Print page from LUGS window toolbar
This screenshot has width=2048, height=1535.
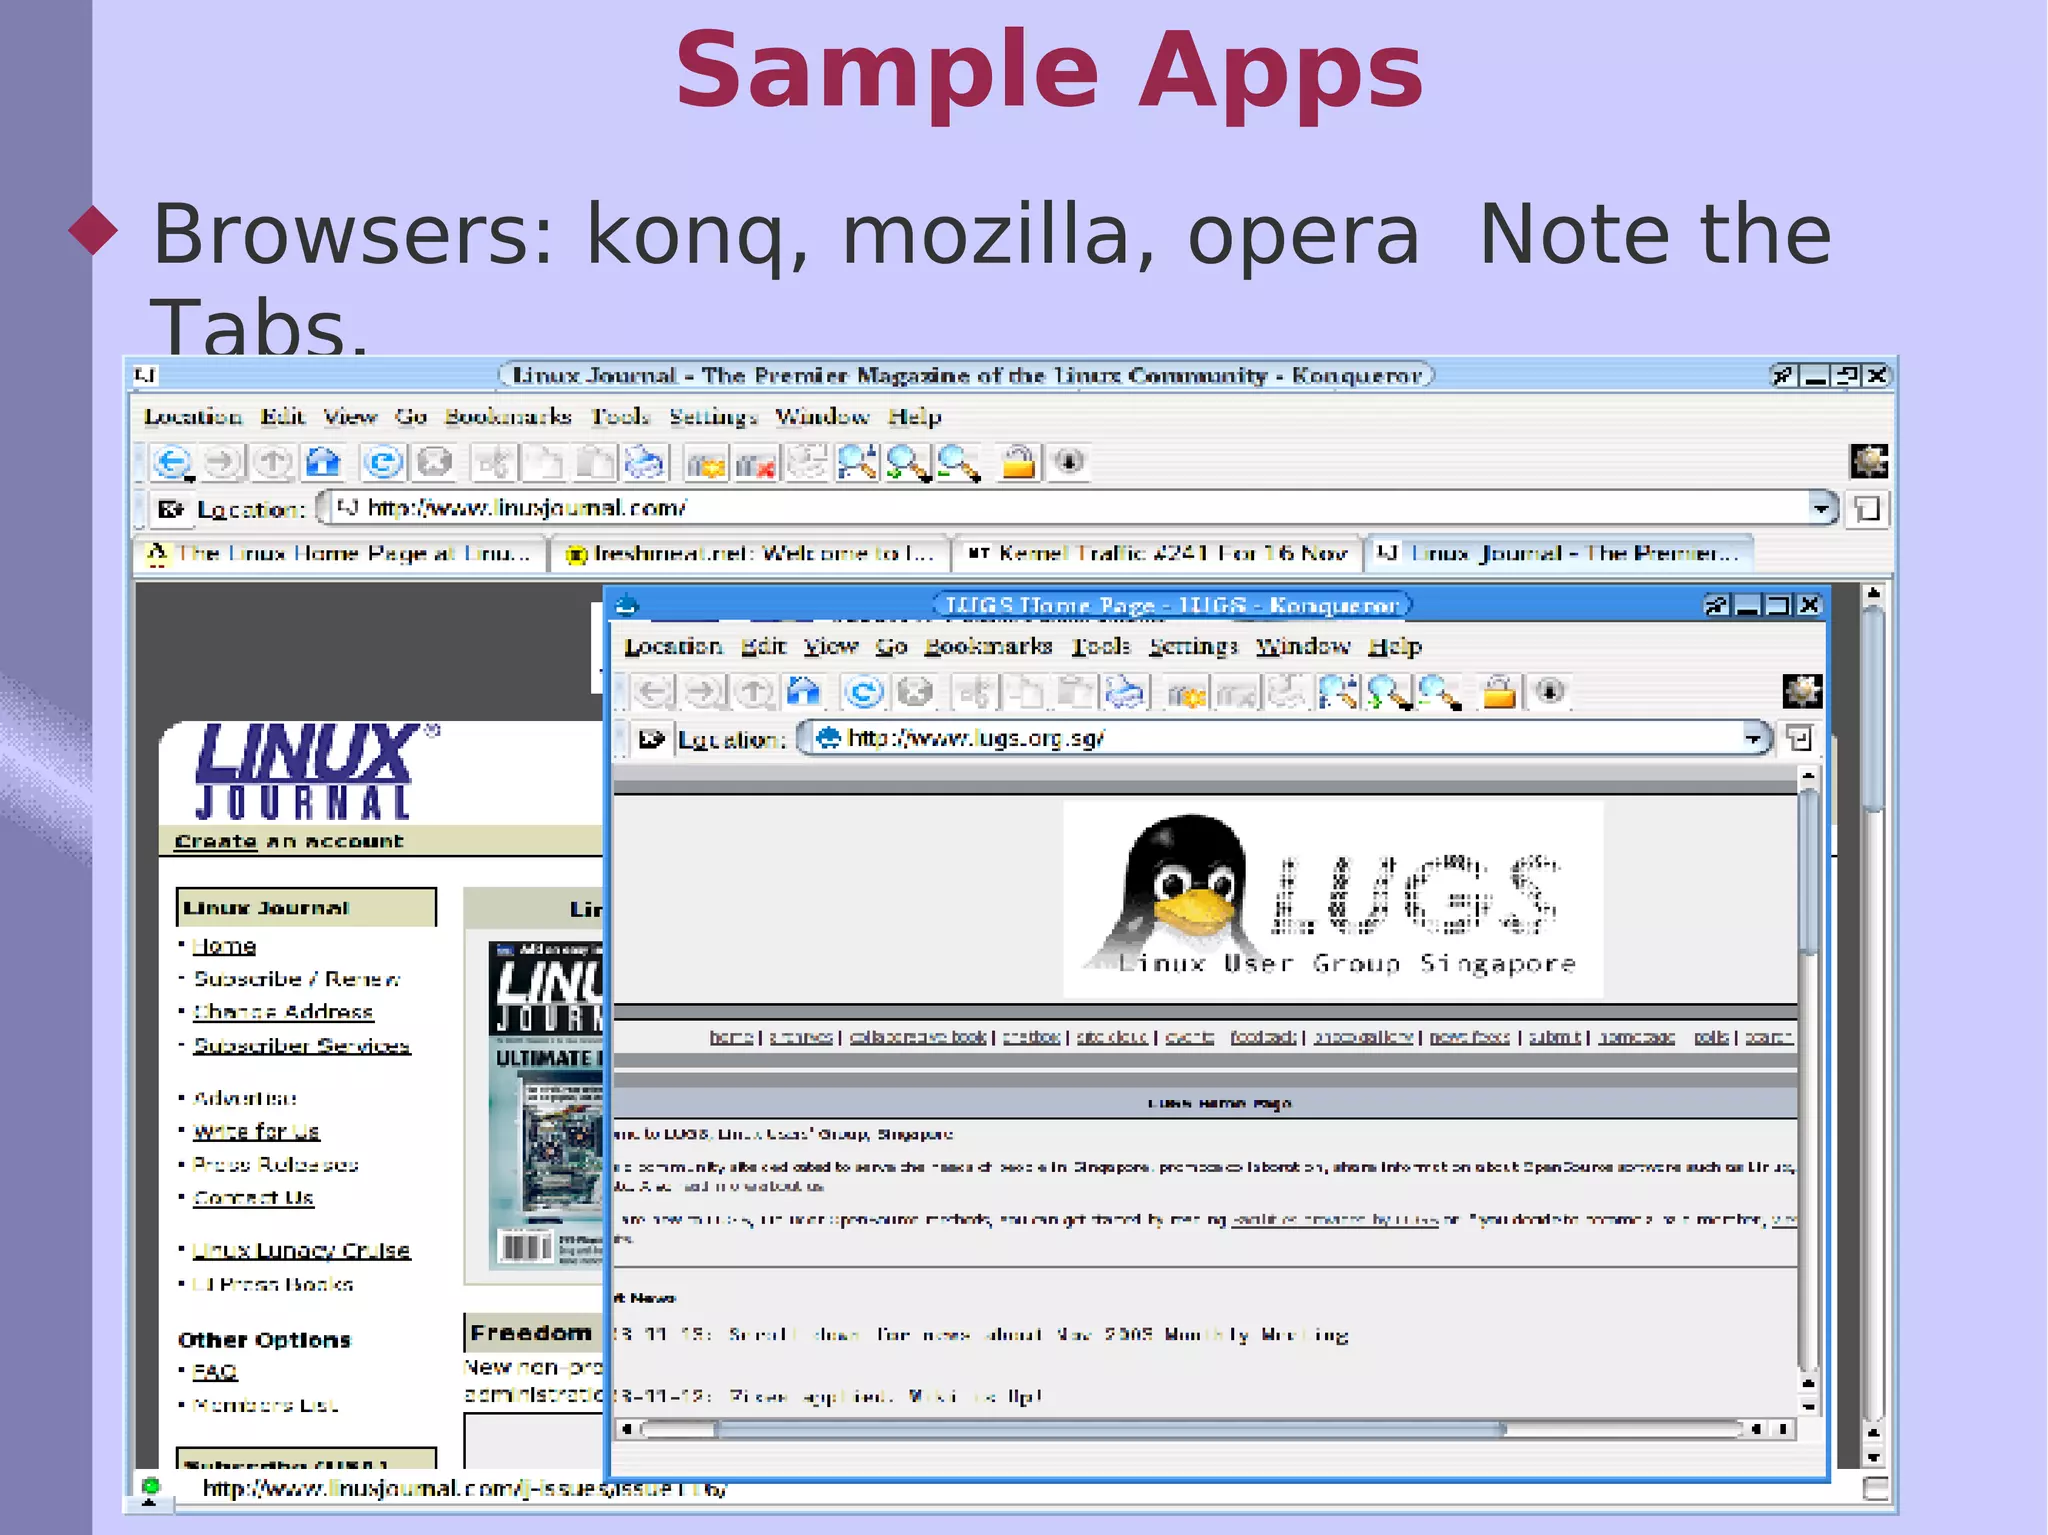coord(1126,692)
